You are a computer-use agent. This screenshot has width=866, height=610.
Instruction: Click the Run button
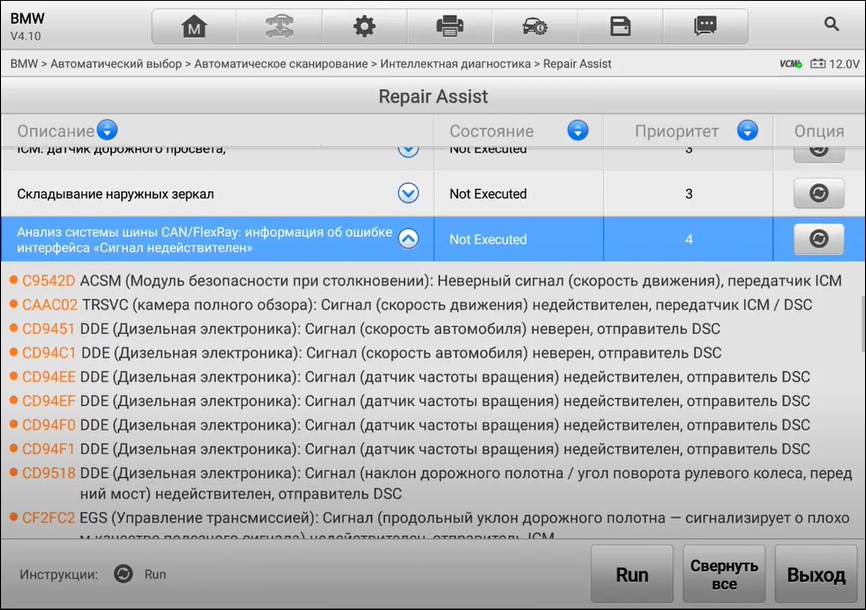click(632, 574)
